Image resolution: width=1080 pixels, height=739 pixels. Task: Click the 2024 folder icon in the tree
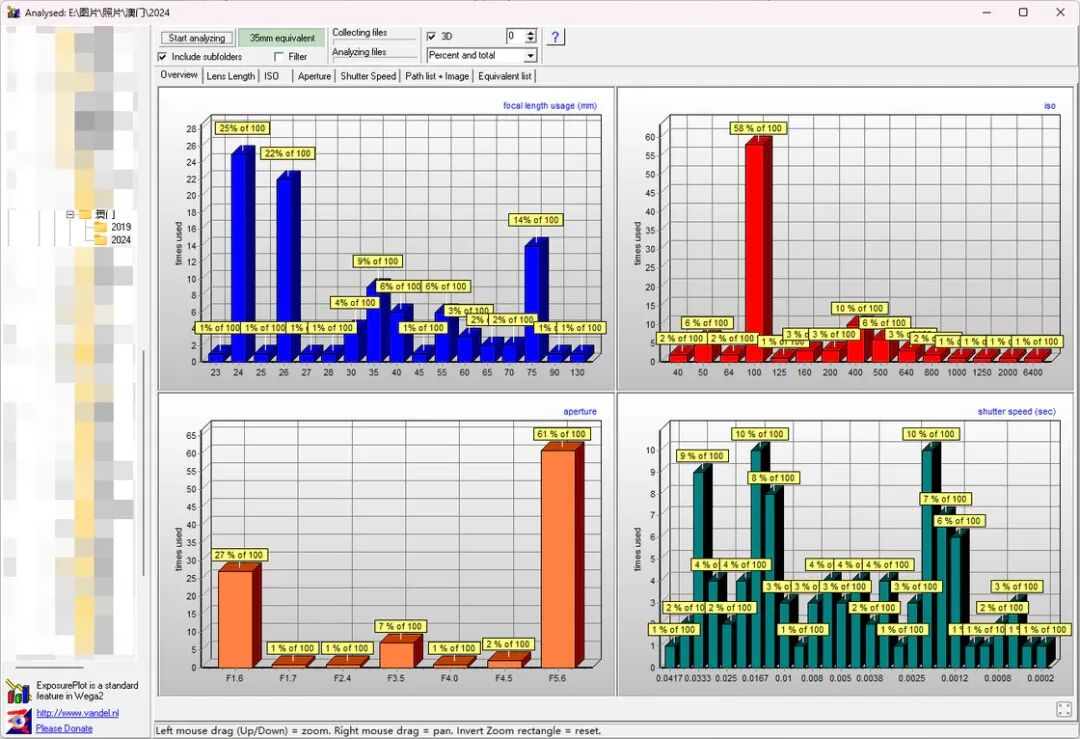coord(101,240)
